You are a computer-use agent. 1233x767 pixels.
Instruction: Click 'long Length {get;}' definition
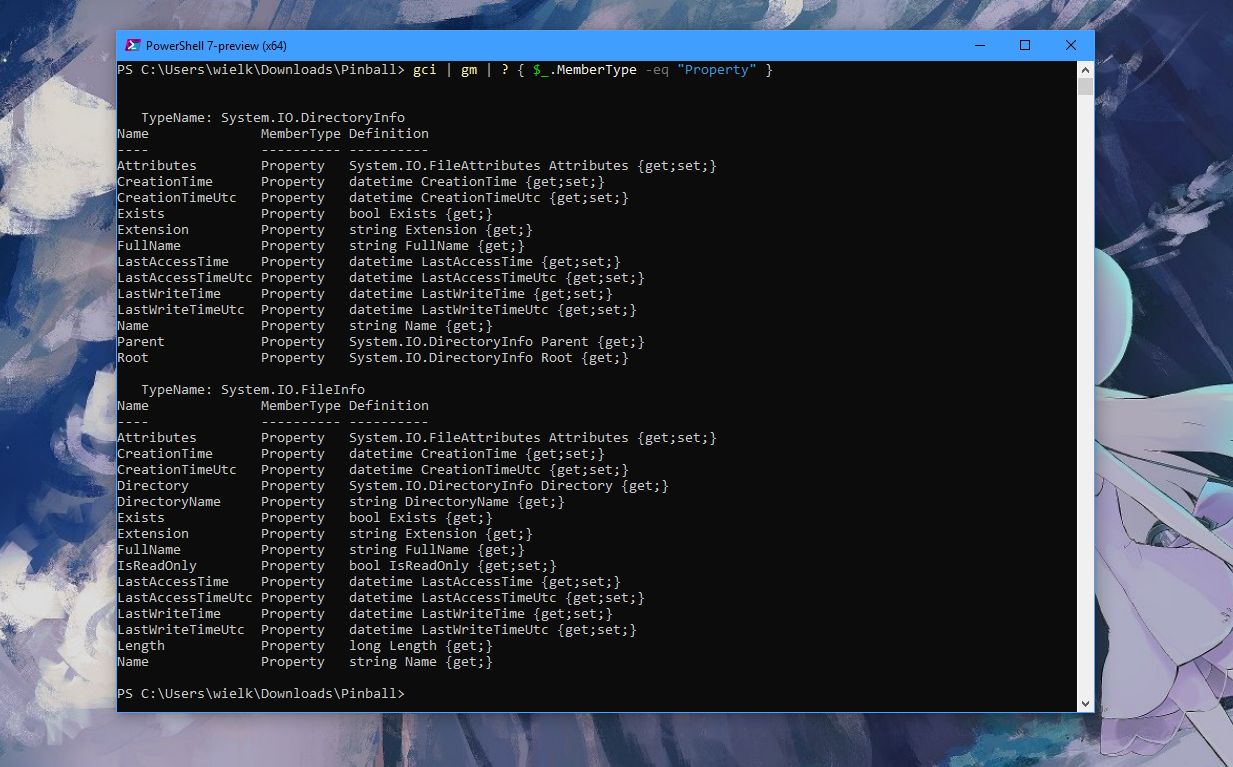(421, 646)
